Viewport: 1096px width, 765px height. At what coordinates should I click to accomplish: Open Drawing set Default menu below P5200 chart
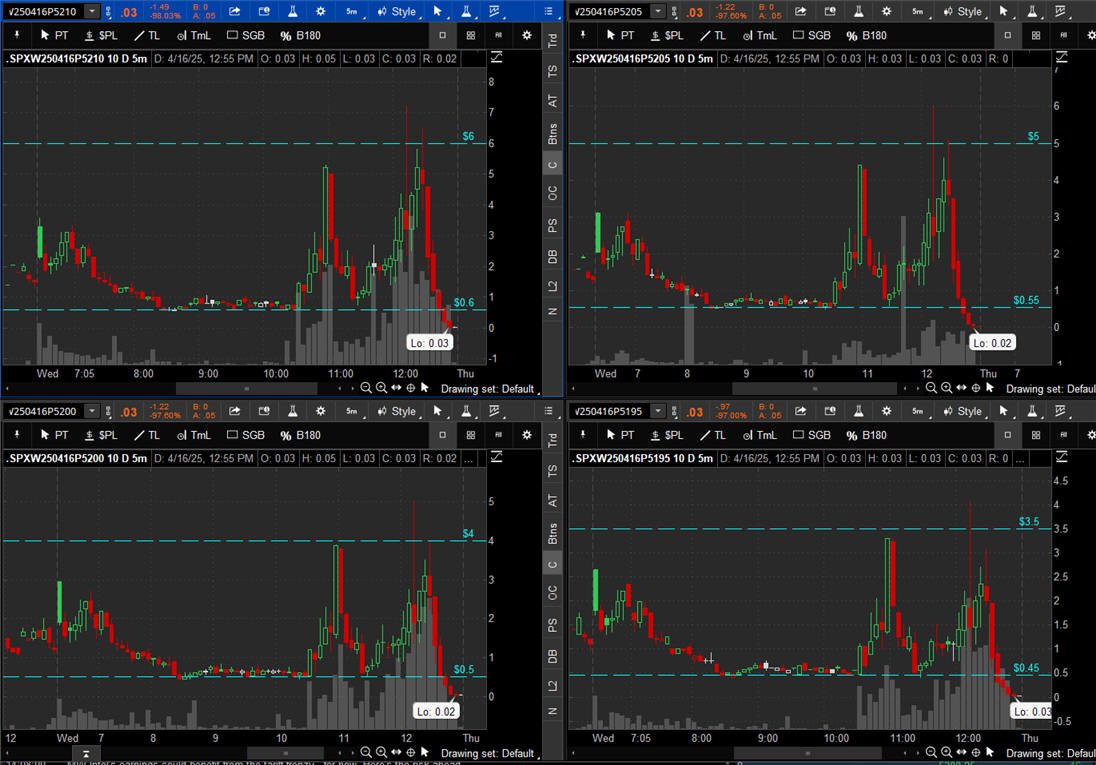489,753
